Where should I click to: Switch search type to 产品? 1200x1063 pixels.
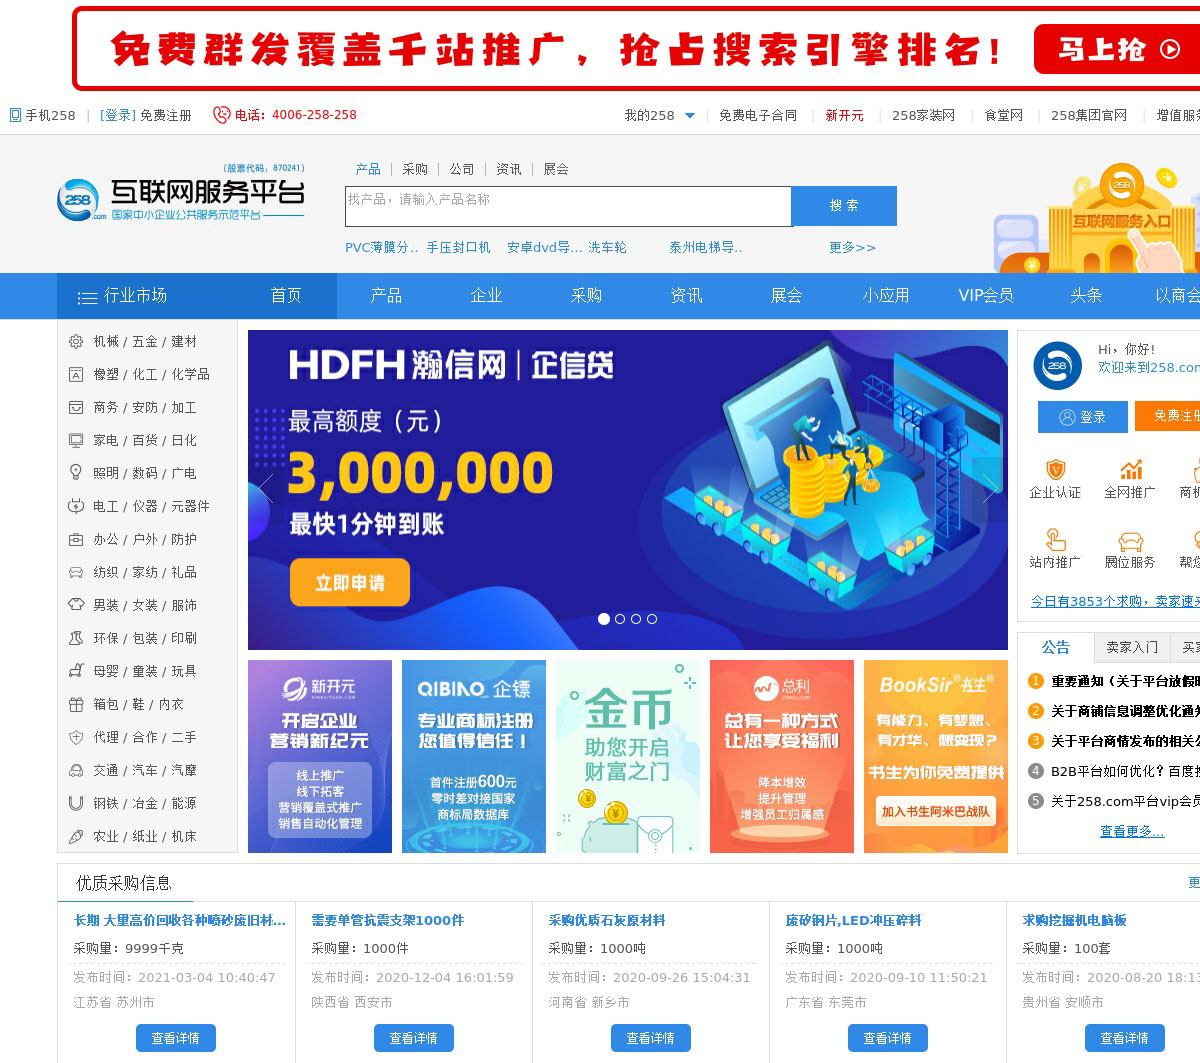click(x=368, y=169)
